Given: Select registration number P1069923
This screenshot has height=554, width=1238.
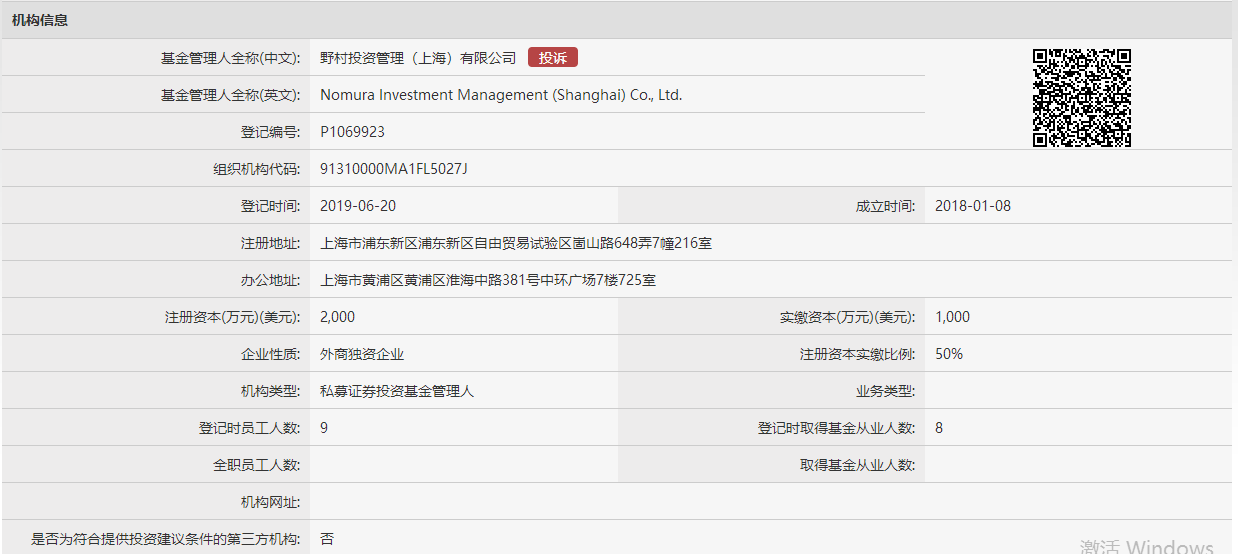Looking at the screenshot, I should [x=352, y=132].
